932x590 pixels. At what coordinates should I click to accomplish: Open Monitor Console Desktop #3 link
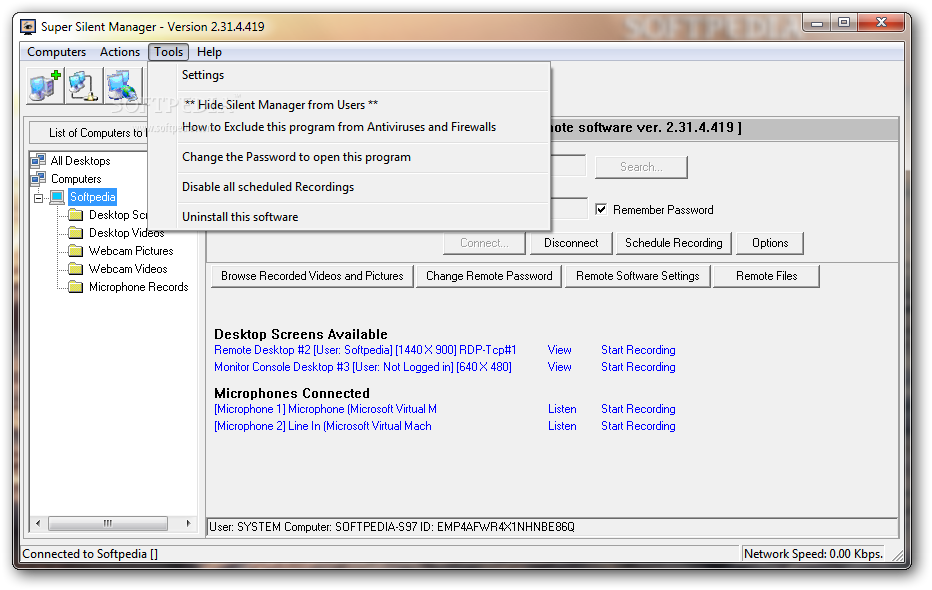(x=363, y=367)
